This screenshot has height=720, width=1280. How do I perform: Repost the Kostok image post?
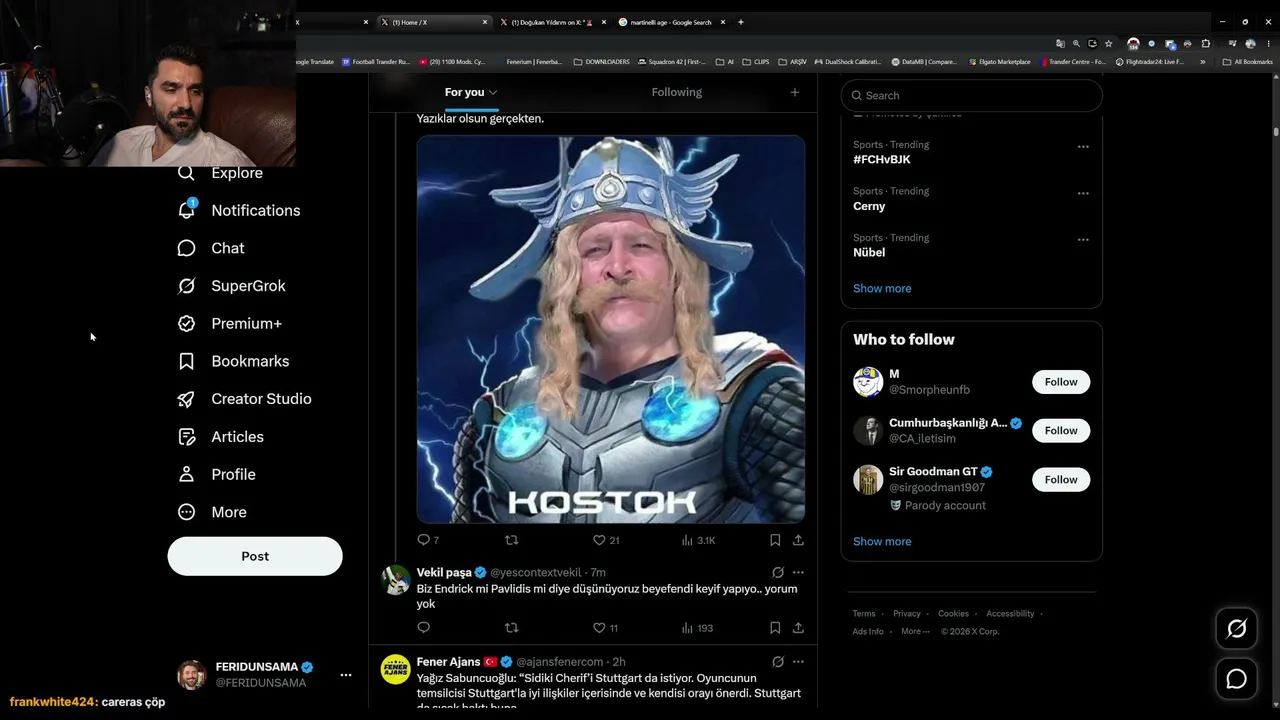pyautogui.click(x=512, y=540)
